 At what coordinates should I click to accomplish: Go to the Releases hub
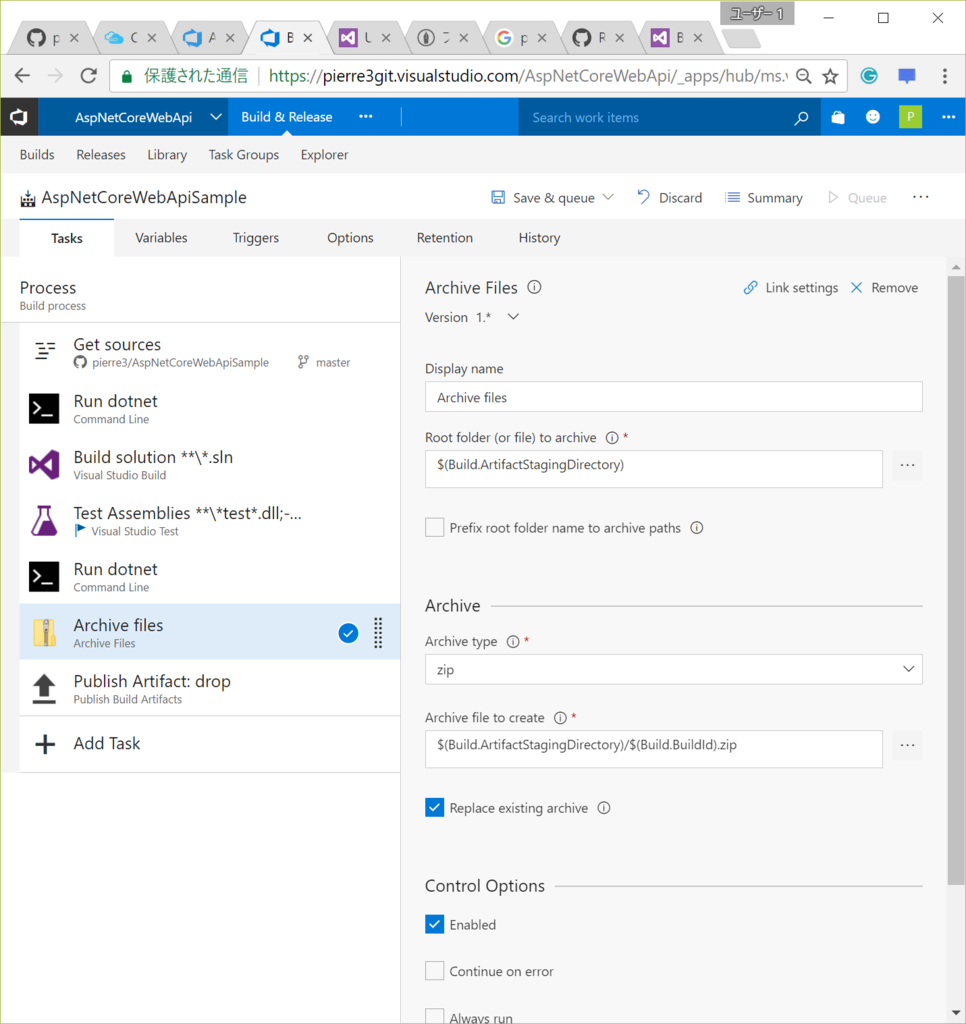pyautogui.click(x=101, y=155)
